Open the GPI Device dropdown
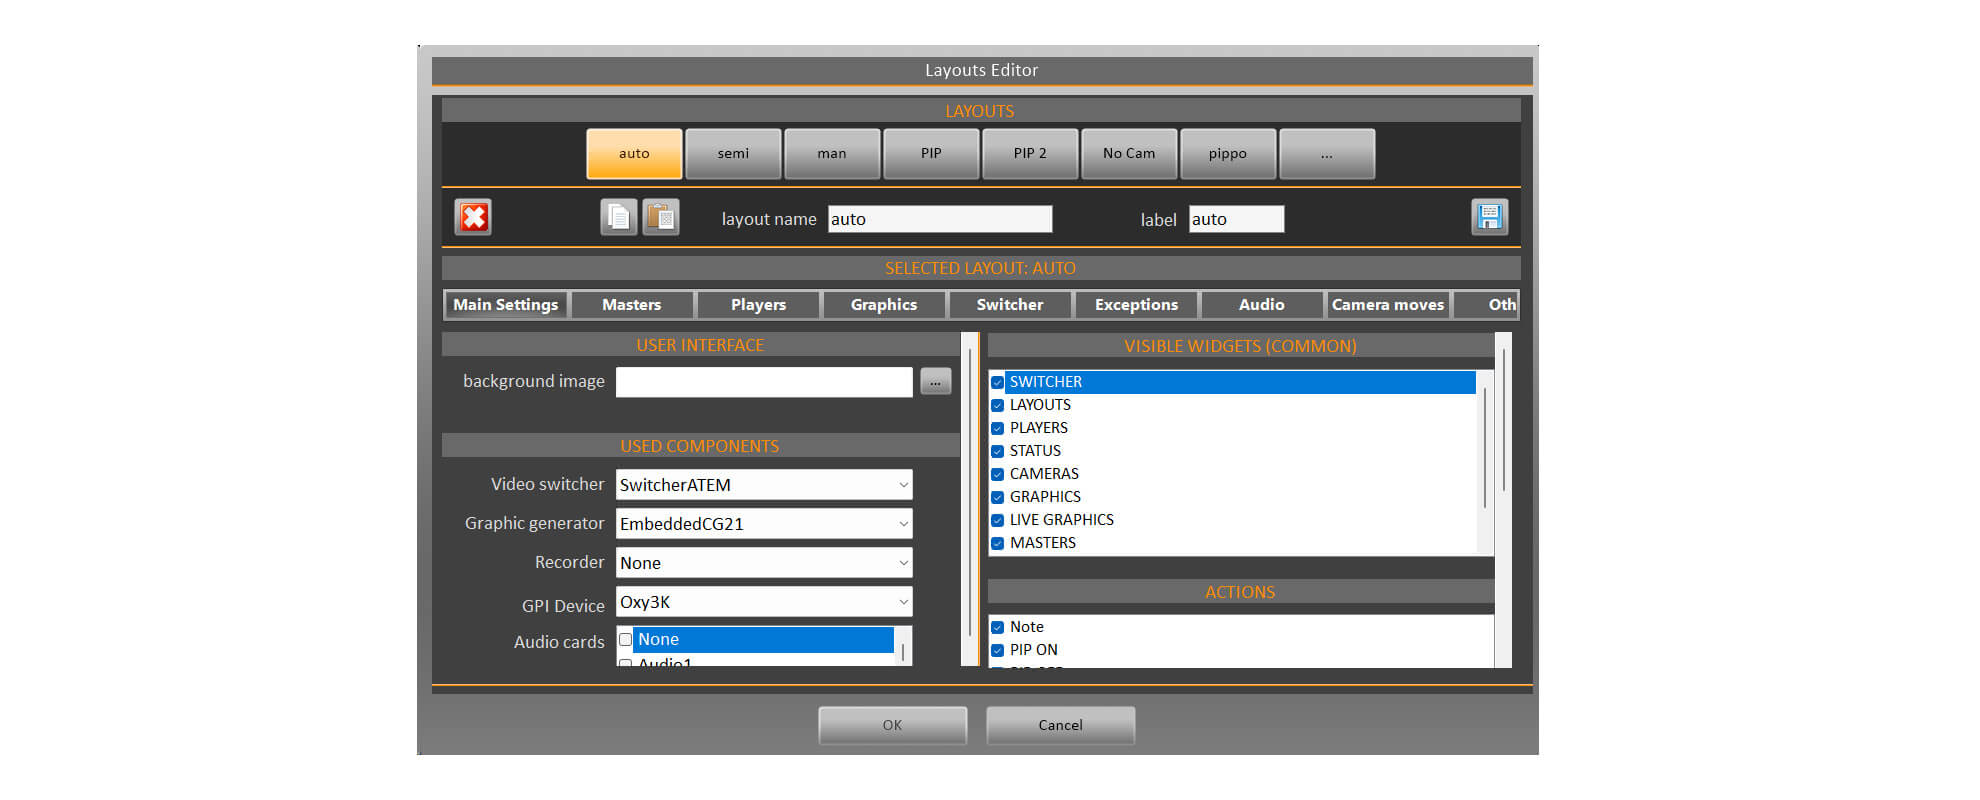The image size is (1980, 800). click(903, 602)
